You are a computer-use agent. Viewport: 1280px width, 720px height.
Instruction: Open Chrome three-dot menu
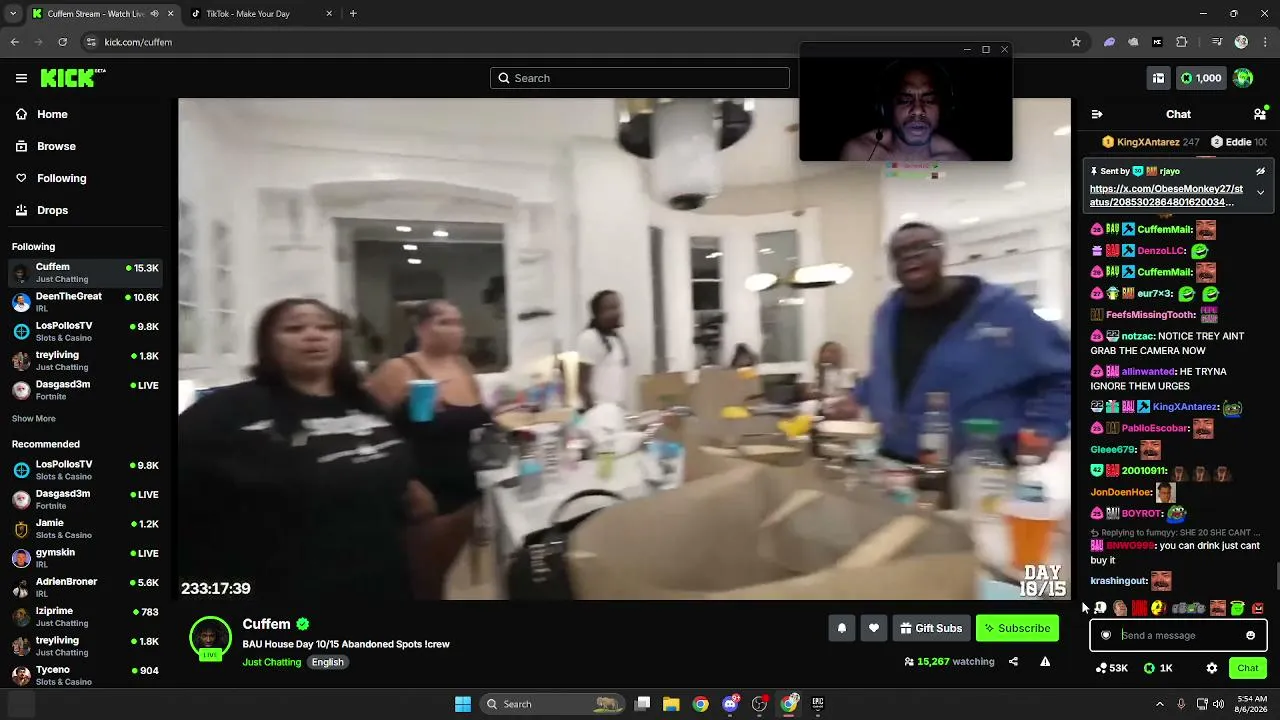[1266, 42]
